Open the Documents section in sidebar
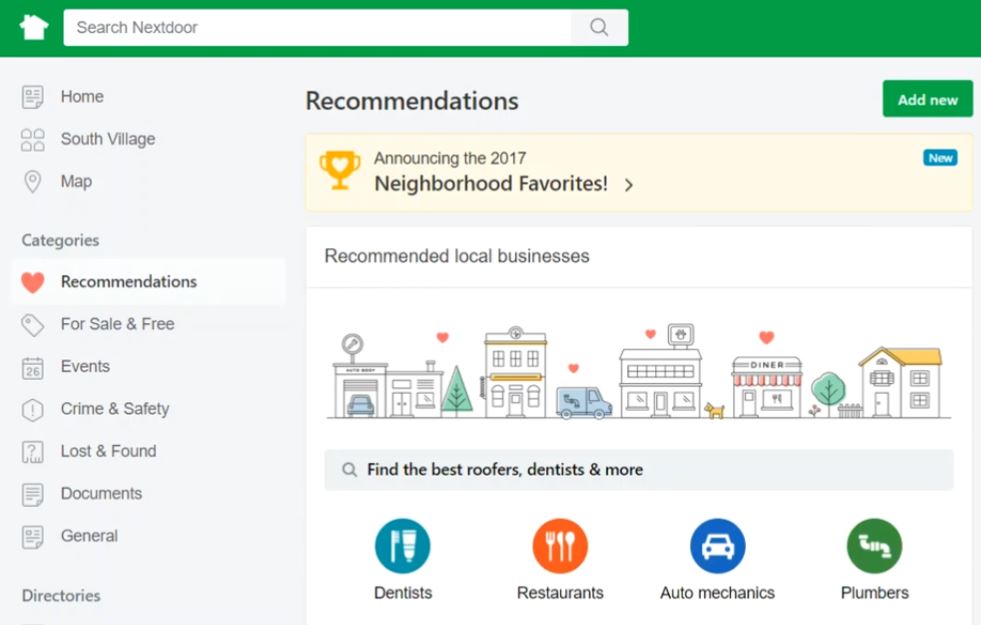The width and height of the screenshot is (981, 625). coord(101,494)
